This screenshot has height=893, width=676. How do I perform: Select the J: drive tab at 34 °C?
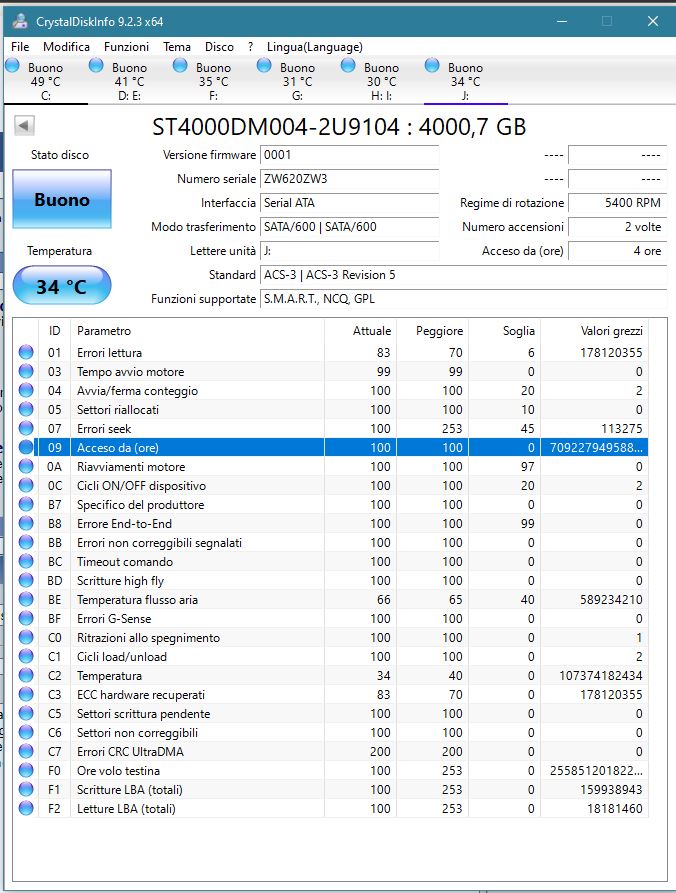465,81
